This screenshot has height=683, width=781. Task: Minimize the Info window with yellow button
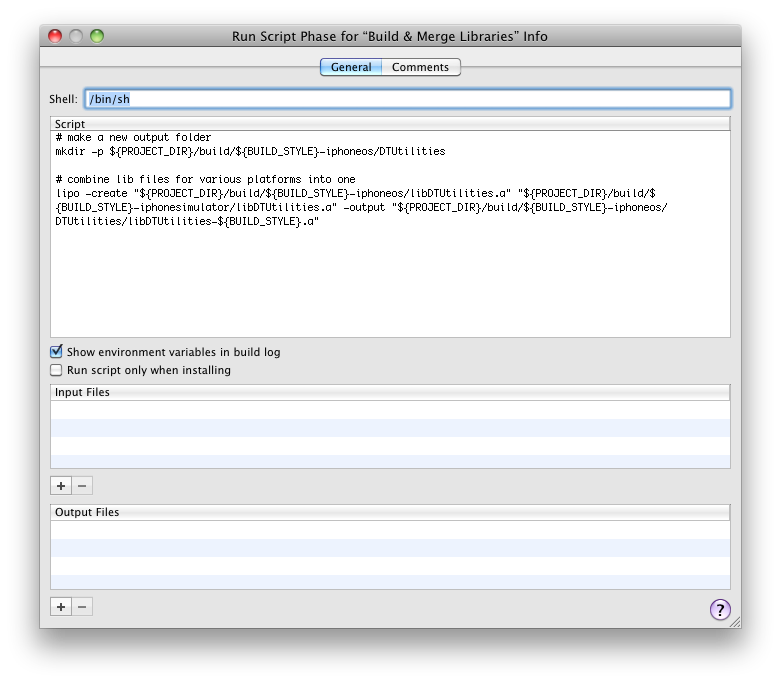77,36
